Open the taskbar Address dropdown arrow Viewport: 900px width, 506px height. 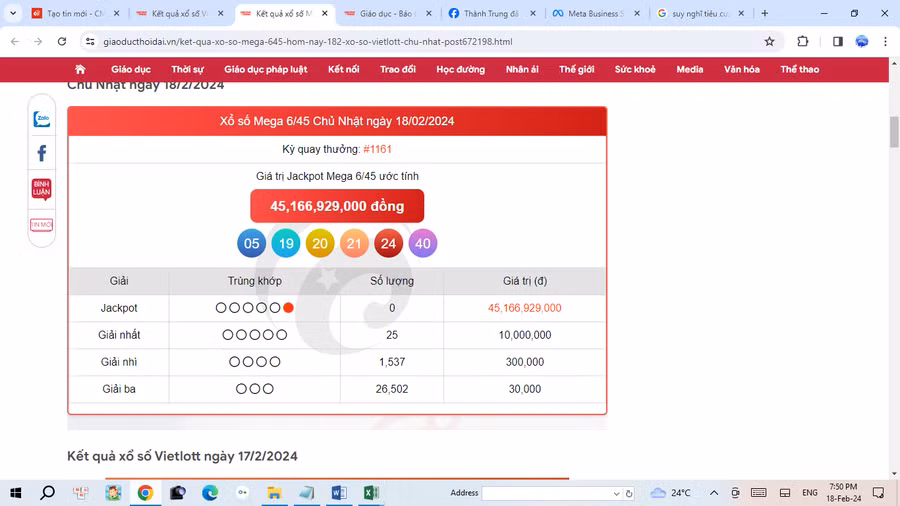(x=616, y=494)
